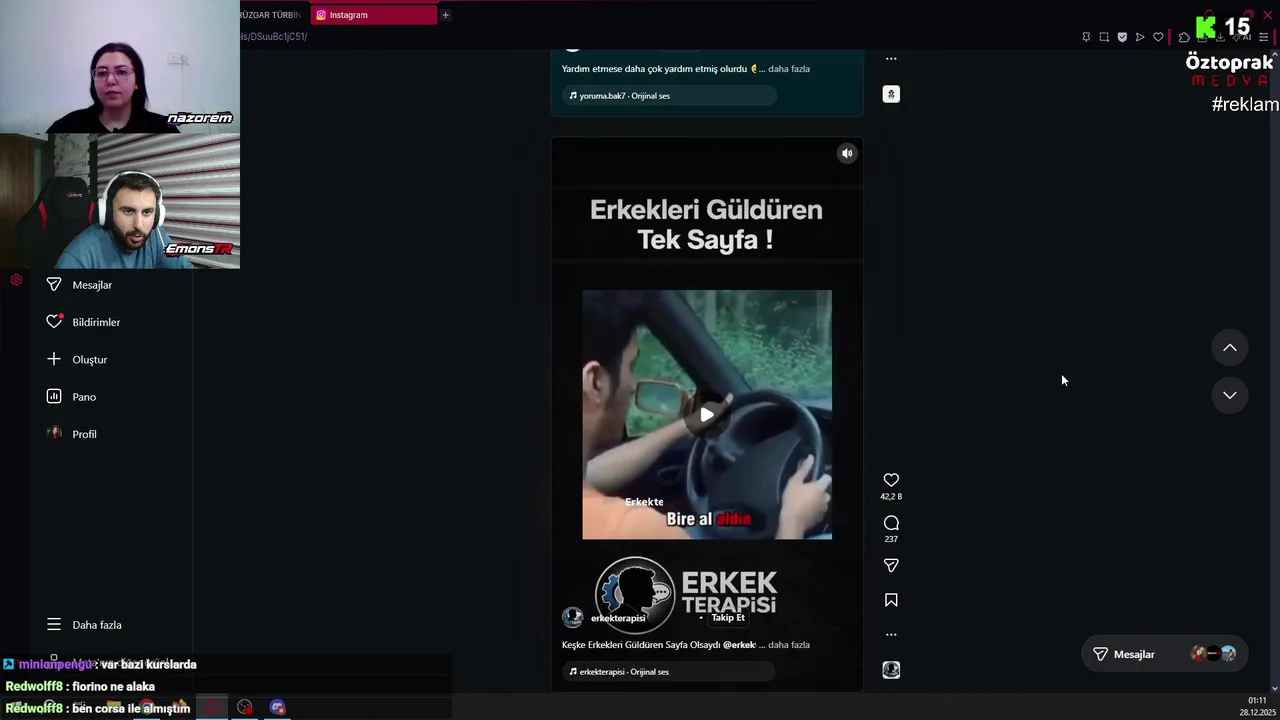Click the Mesajlar paper-plane sidebar icon

coord(54,285)
